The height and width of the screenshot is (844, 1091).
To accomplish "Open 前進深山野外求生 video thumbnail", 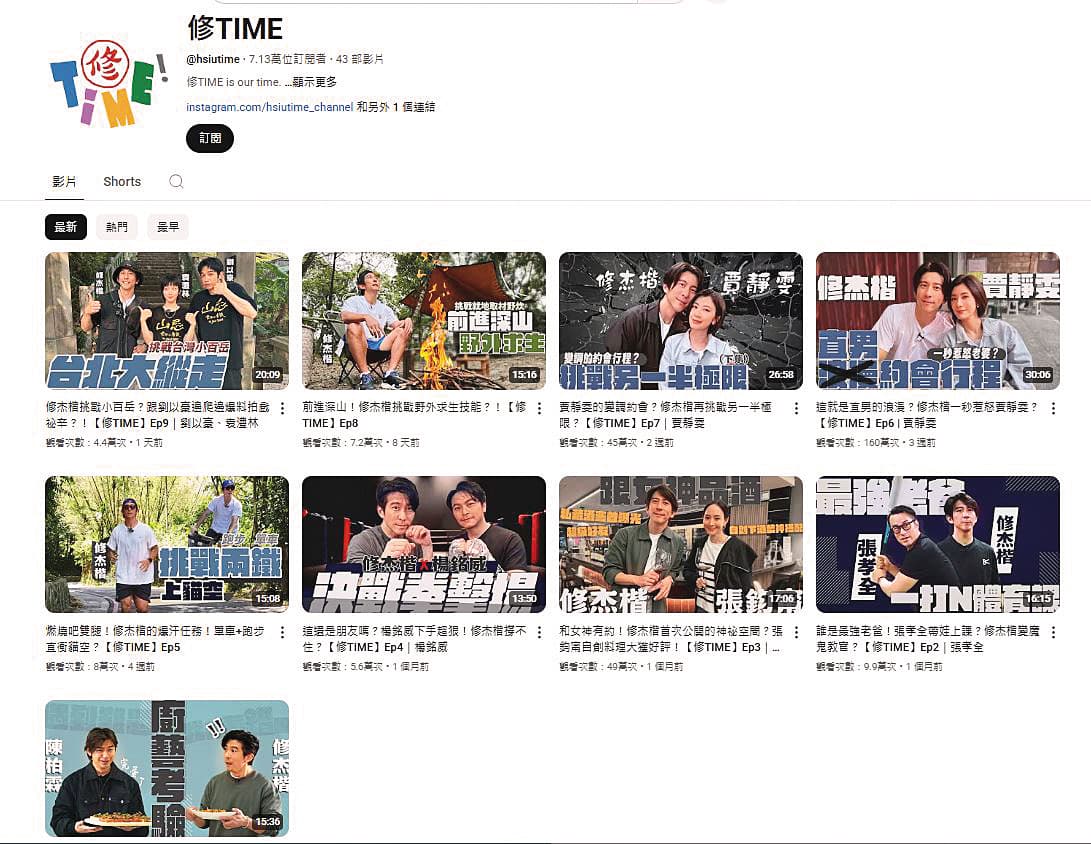I will [424, 321].
